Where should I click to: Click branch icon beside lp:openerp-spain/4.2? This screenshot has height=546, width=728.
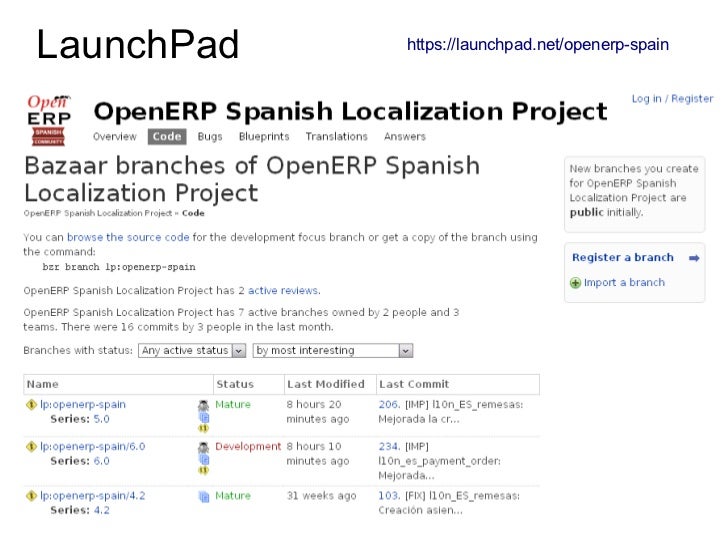pos(31,496)
